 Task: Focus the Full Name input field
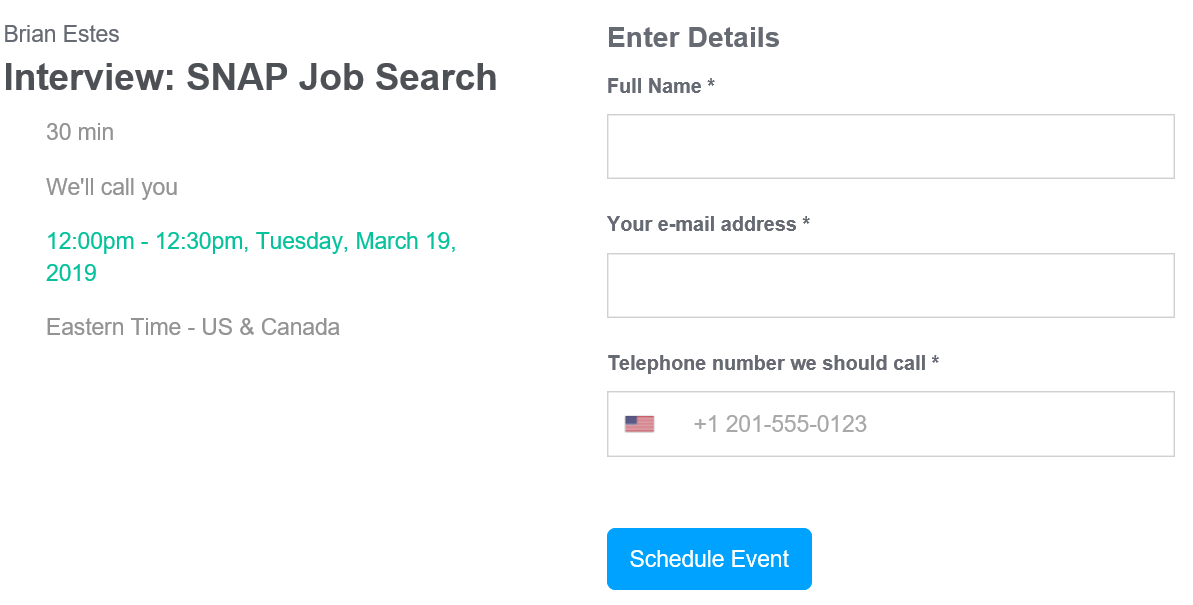(890, 147)
